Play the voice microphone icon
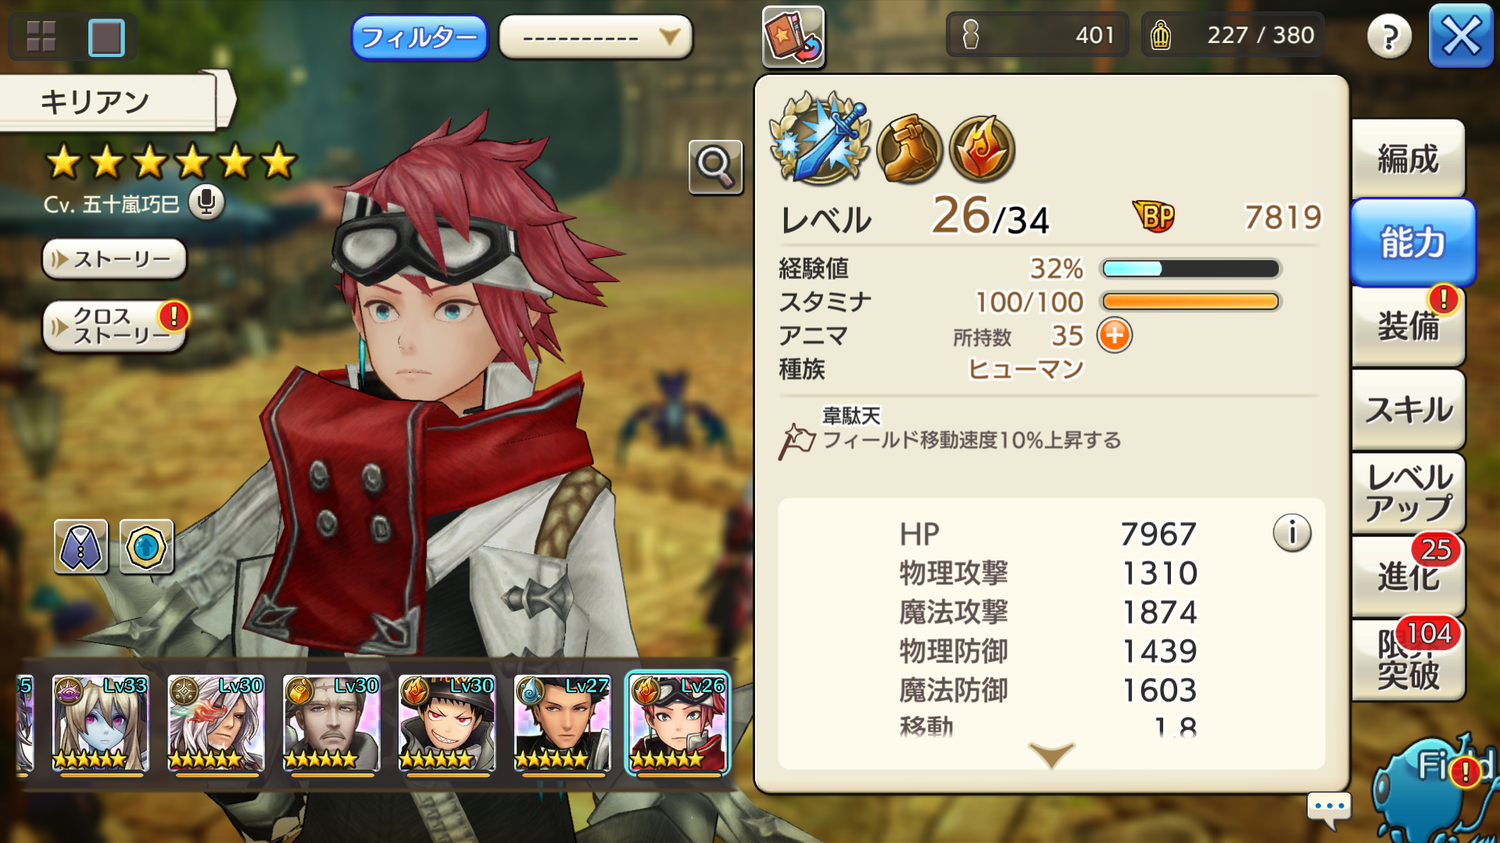The width and height of the screenshot is (1500, 843). click(x=206, y=203)
